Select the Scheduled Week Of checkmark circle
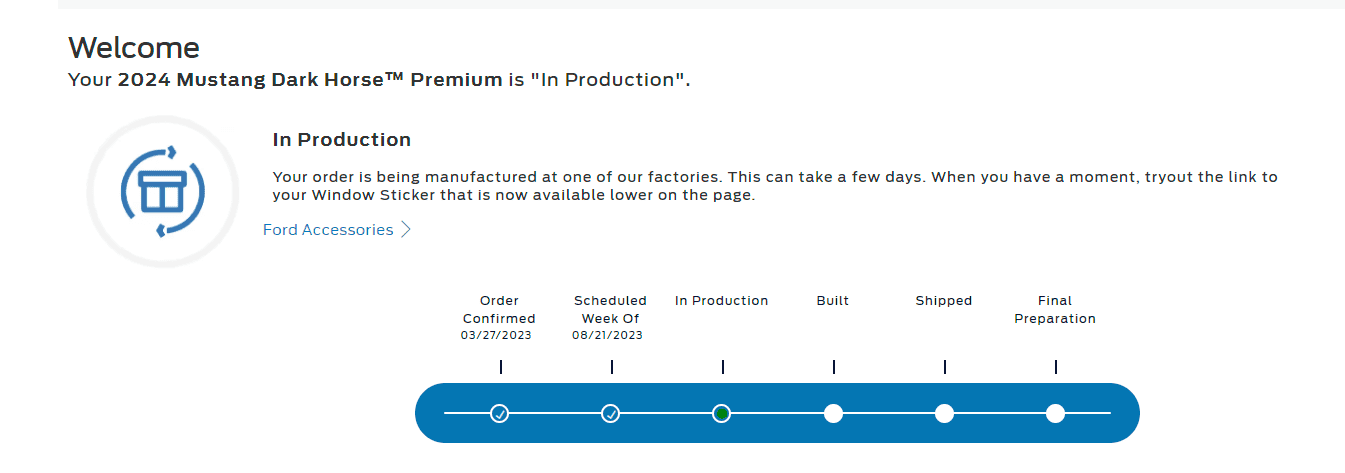 [x=611, y=413]
